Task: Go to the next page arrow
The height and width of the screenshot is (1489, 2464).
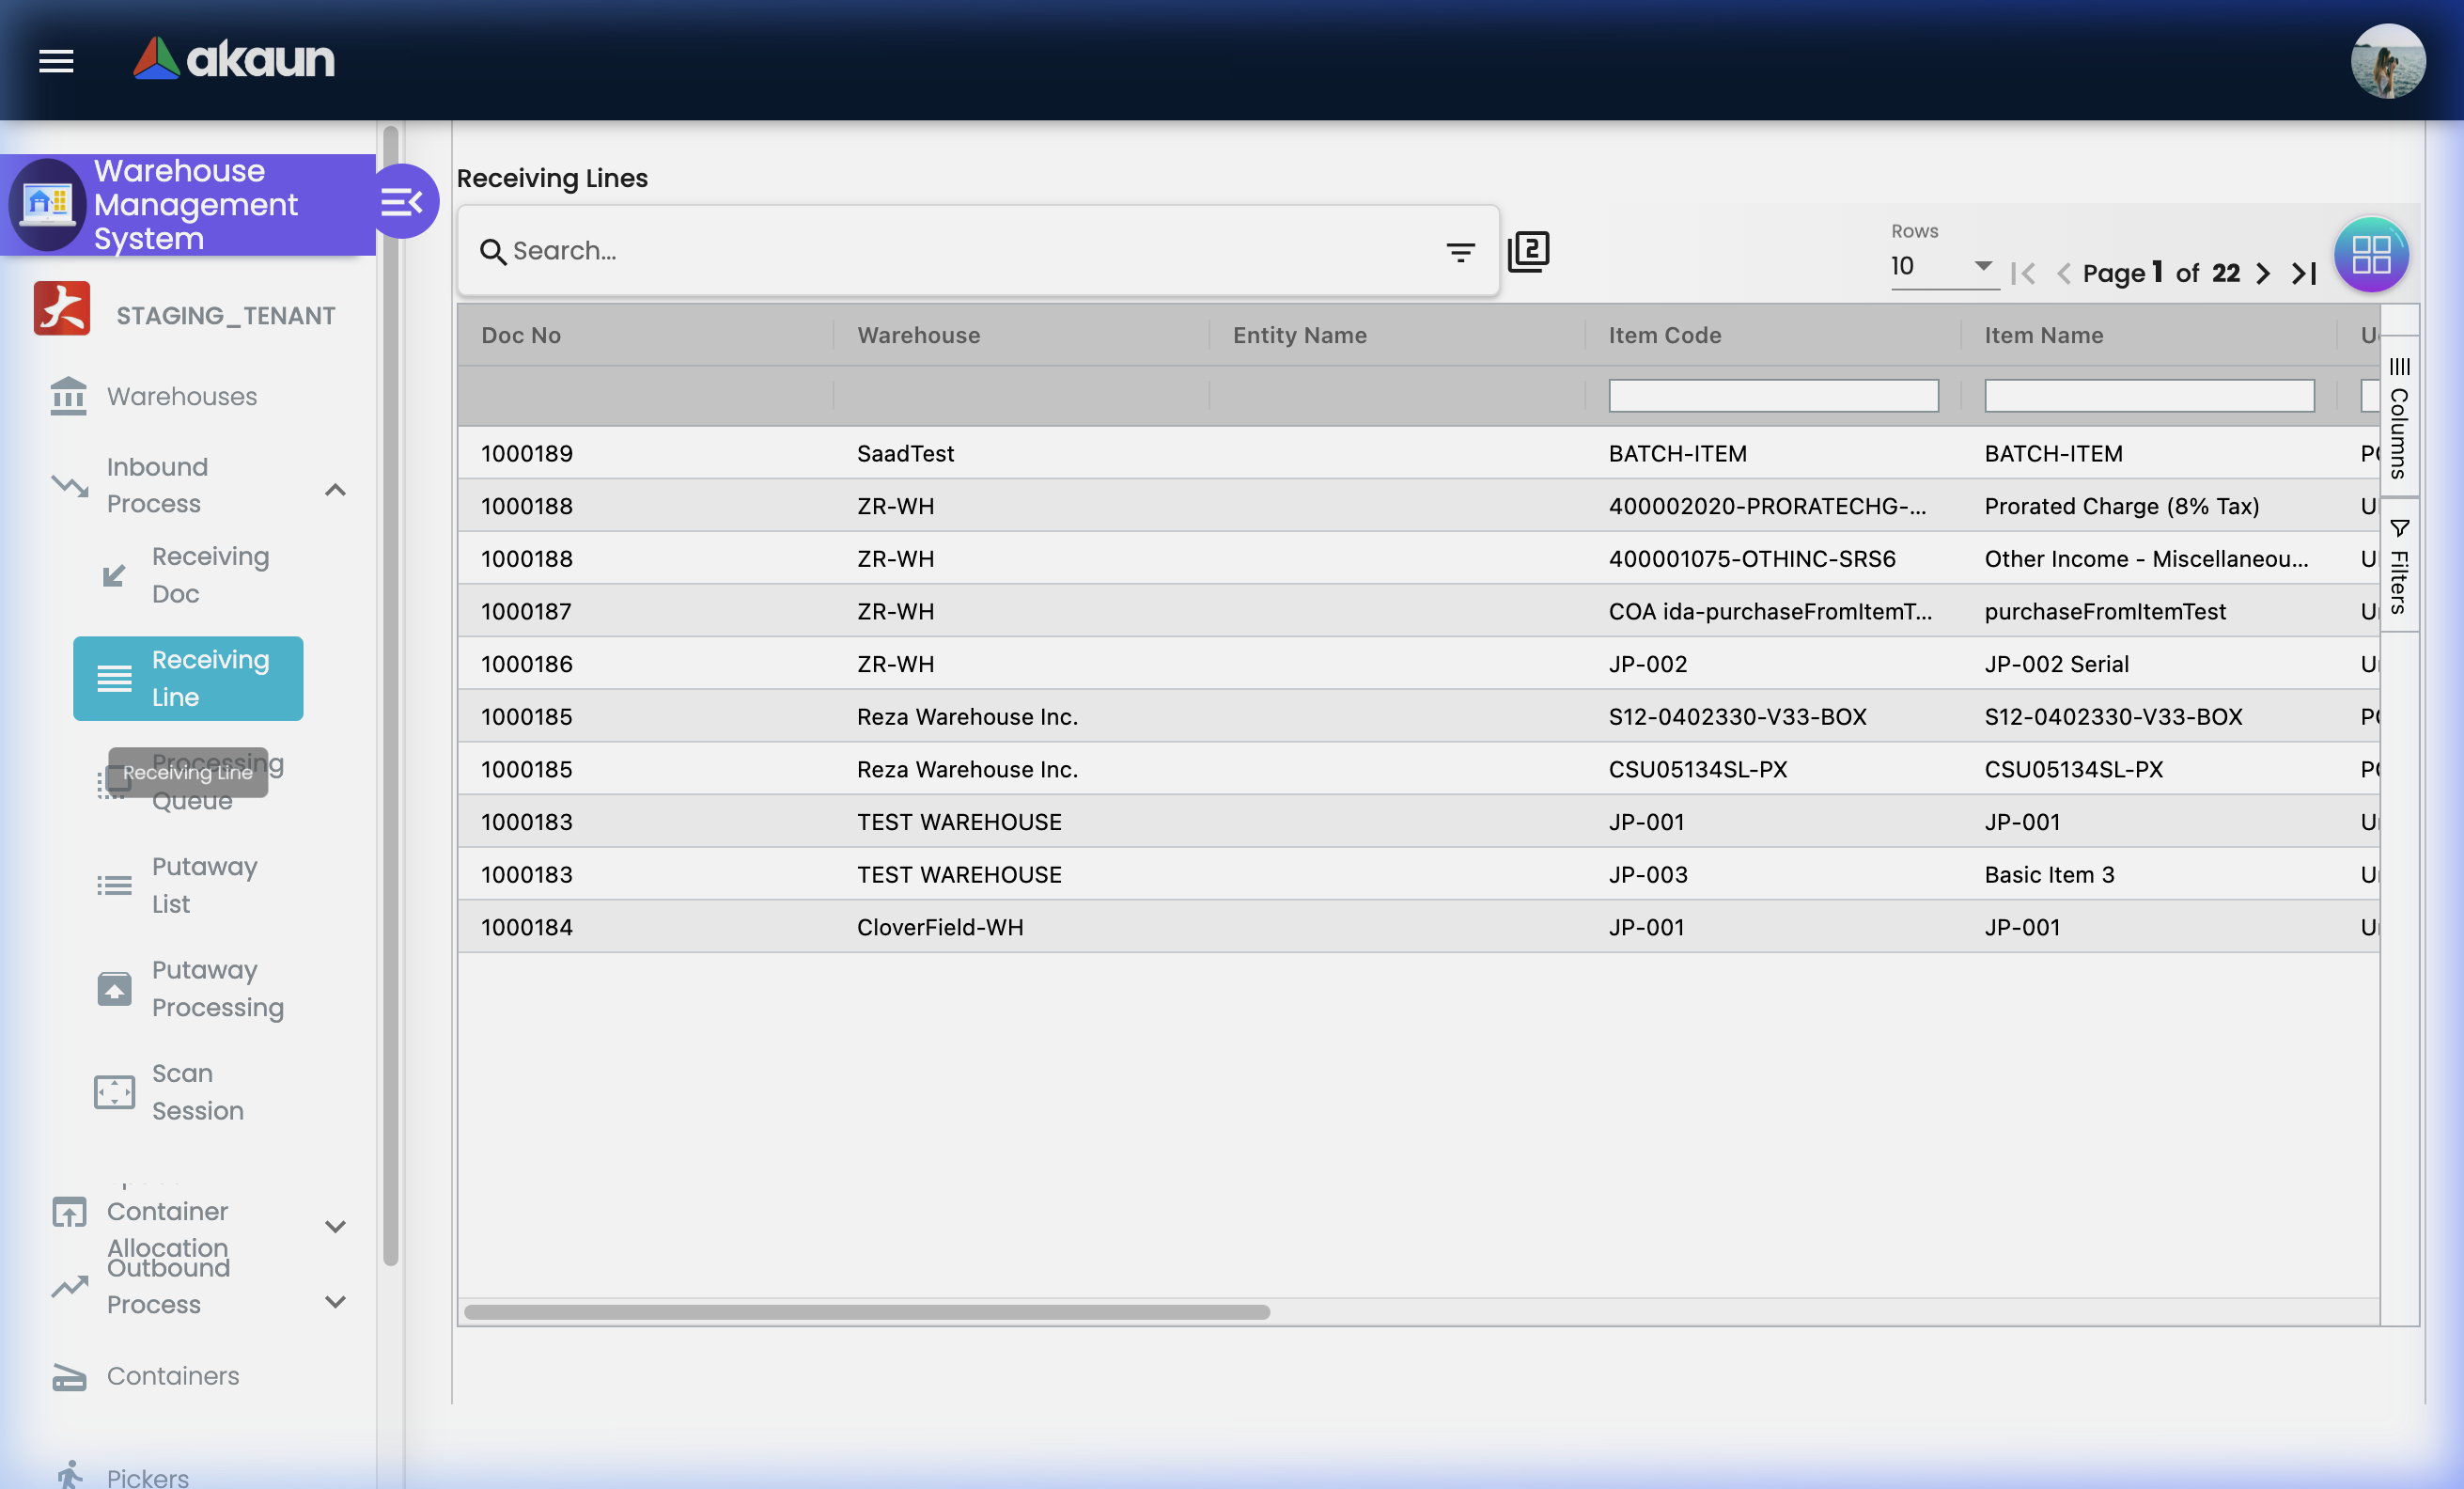Action: coord(2263,273)
